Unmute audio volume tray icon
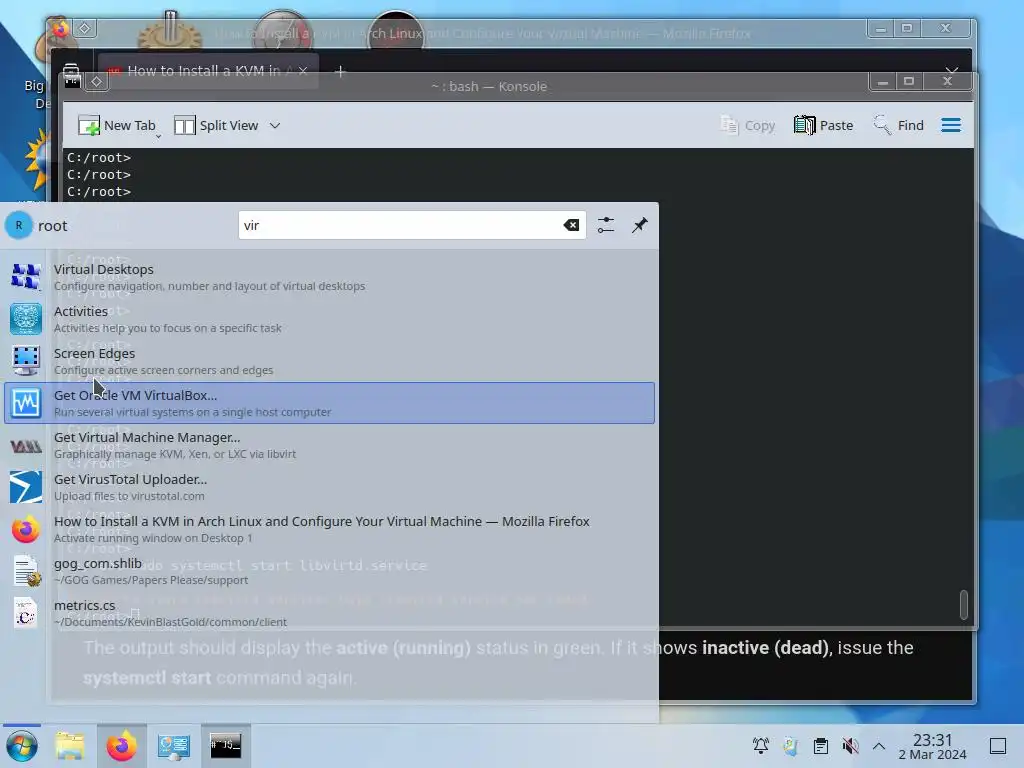The width and height of the screenshot is (1024, 768). 850,745
